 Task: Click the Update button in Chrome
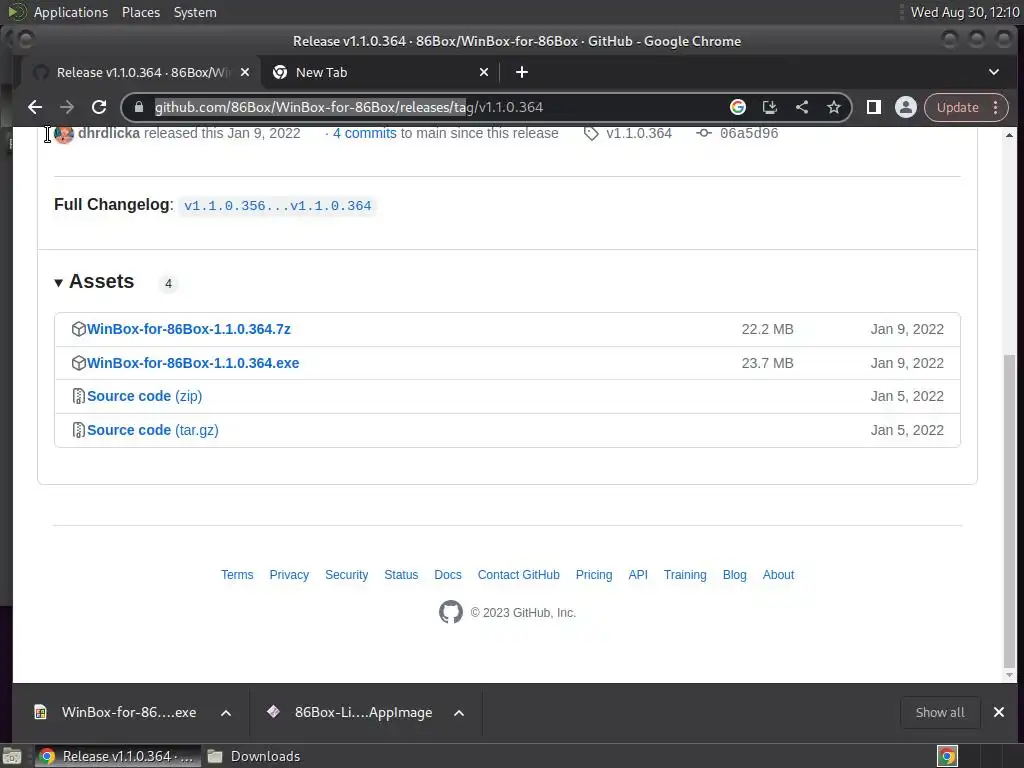coord(957,107)
